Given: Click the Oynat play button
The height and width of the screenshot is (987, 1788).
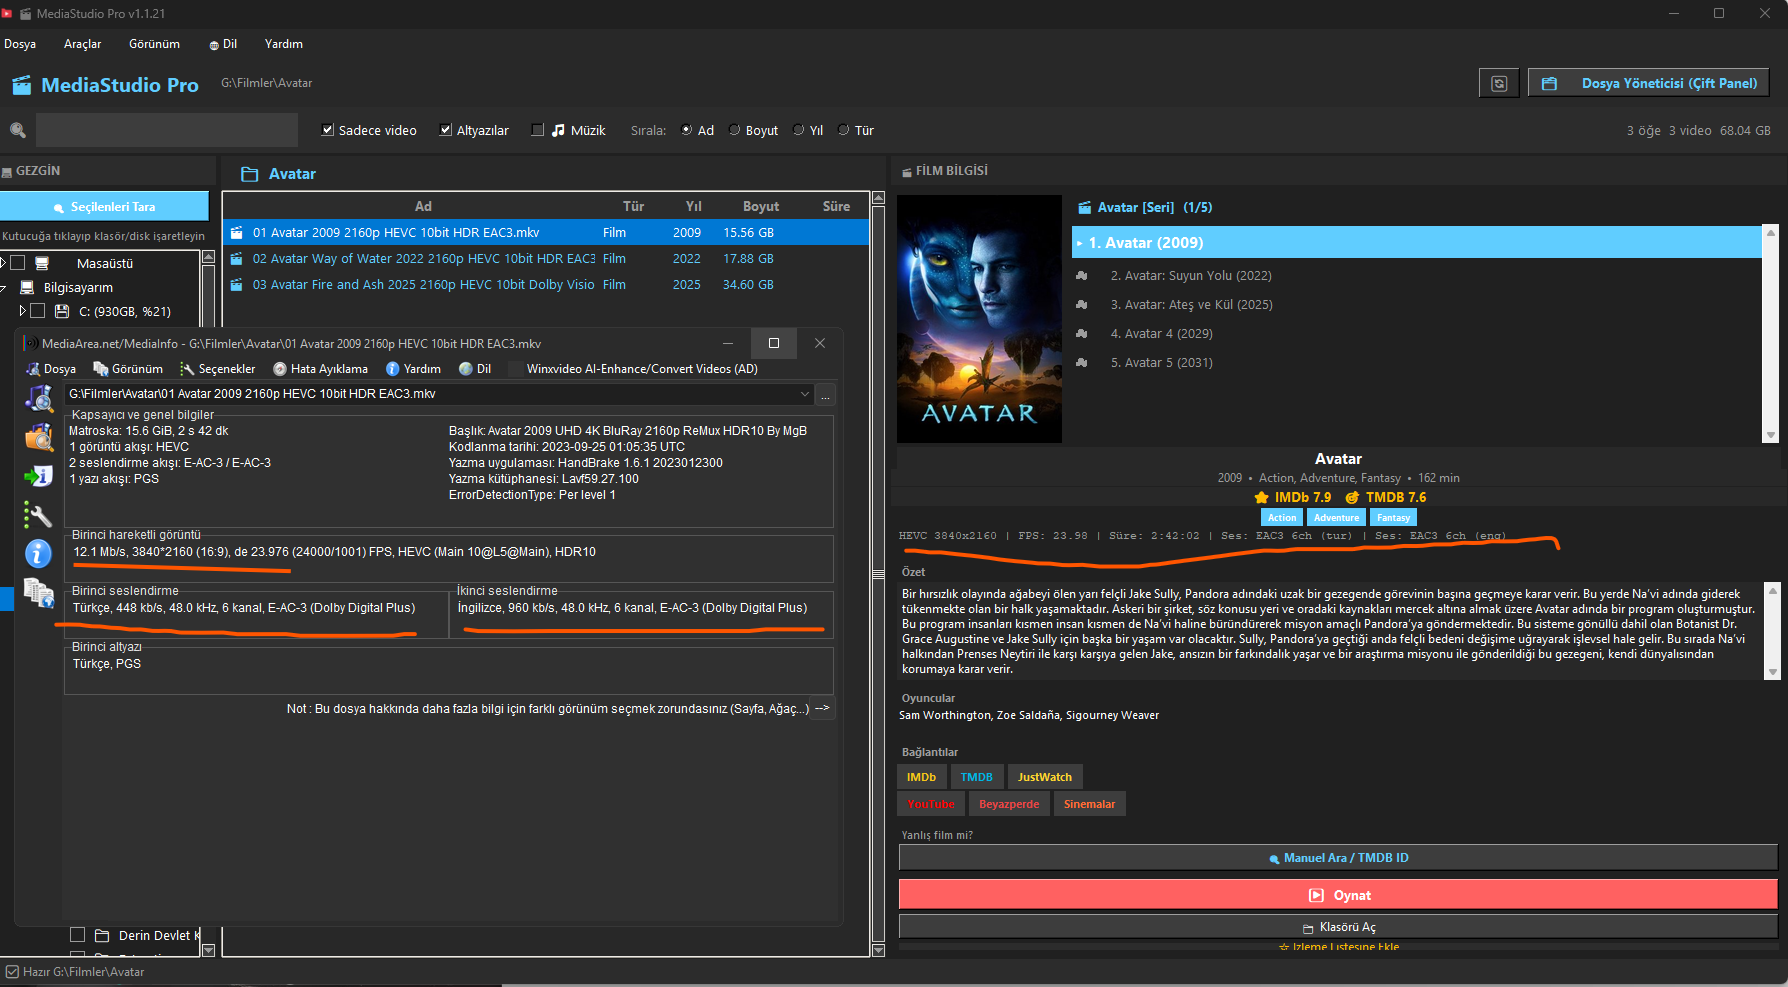Looking at the screenshot, I should point(1338,895).
